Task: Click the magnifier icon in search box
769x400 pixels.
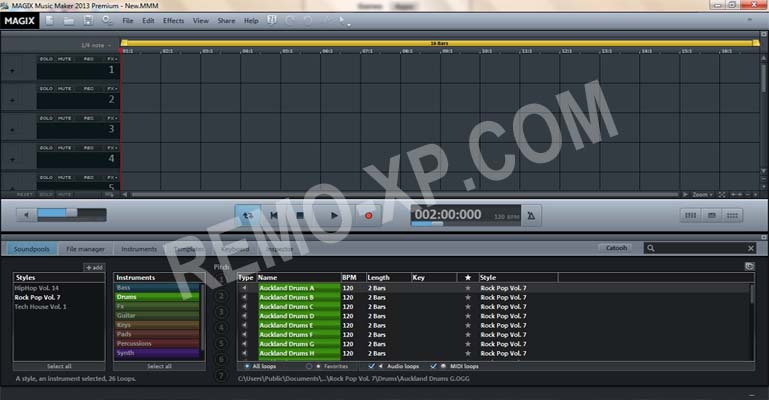Action: tap(651, 248)
